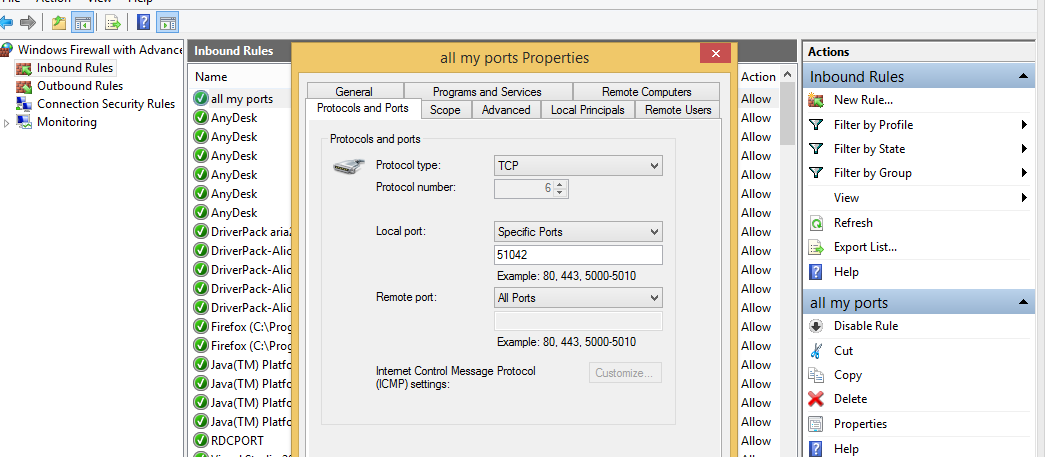This screenshot has height=457, width=1045.
Task: Switch to the Programs and Services tab
Action: tap(487, 92)
